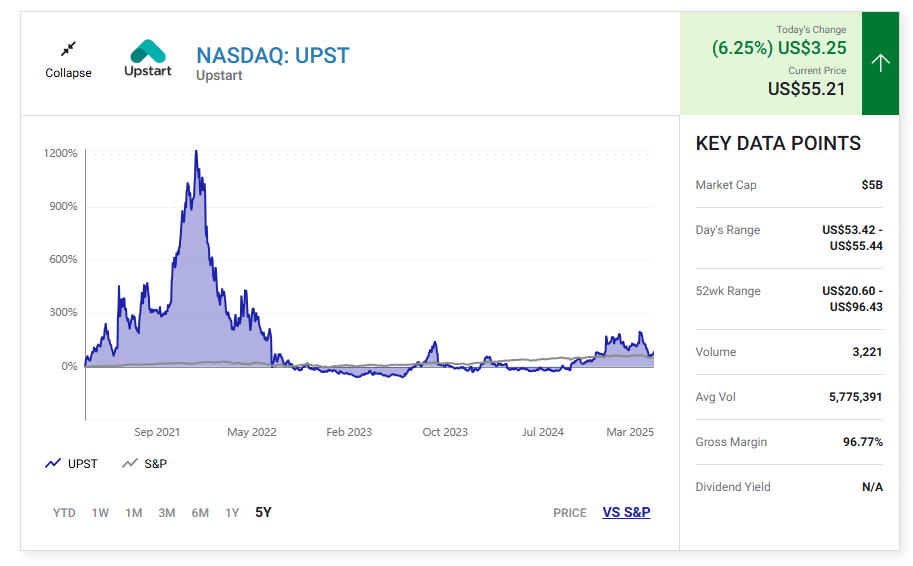Select the 6M time range
The image size is (913, 566).
[x=200, y=513]
